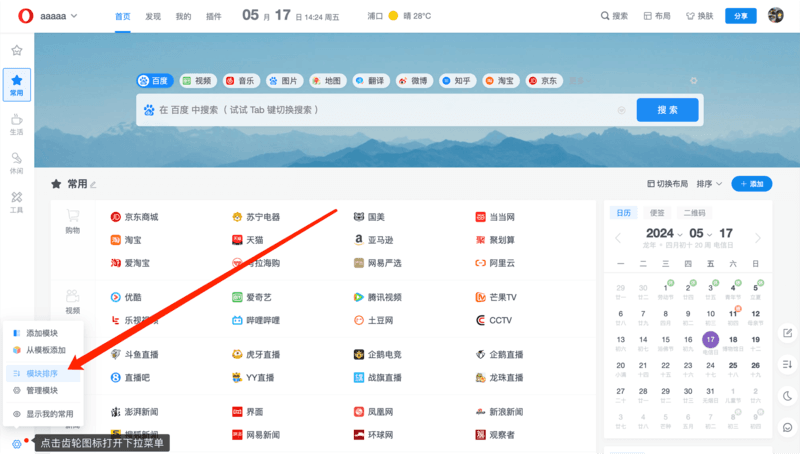
Task: Open the 工具 sidebar category
Action: (x=17, y=202)
